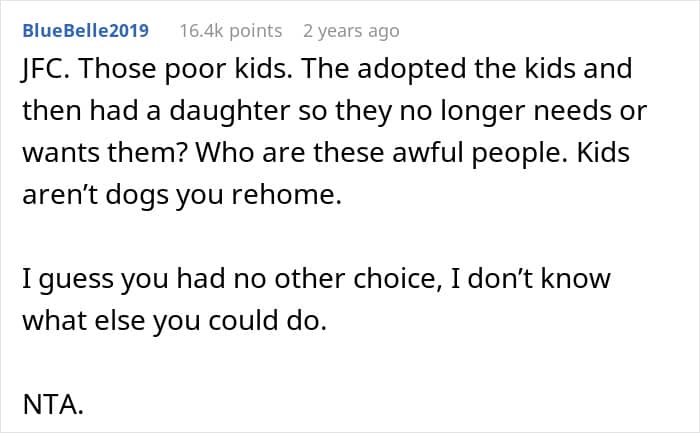Click the word 'Who' in third line

[225, 153]
